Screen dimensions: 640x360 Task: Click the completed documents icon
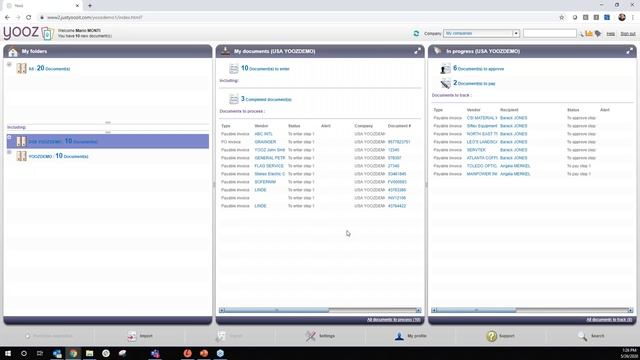pyautogui.click(x=233, y=99)
